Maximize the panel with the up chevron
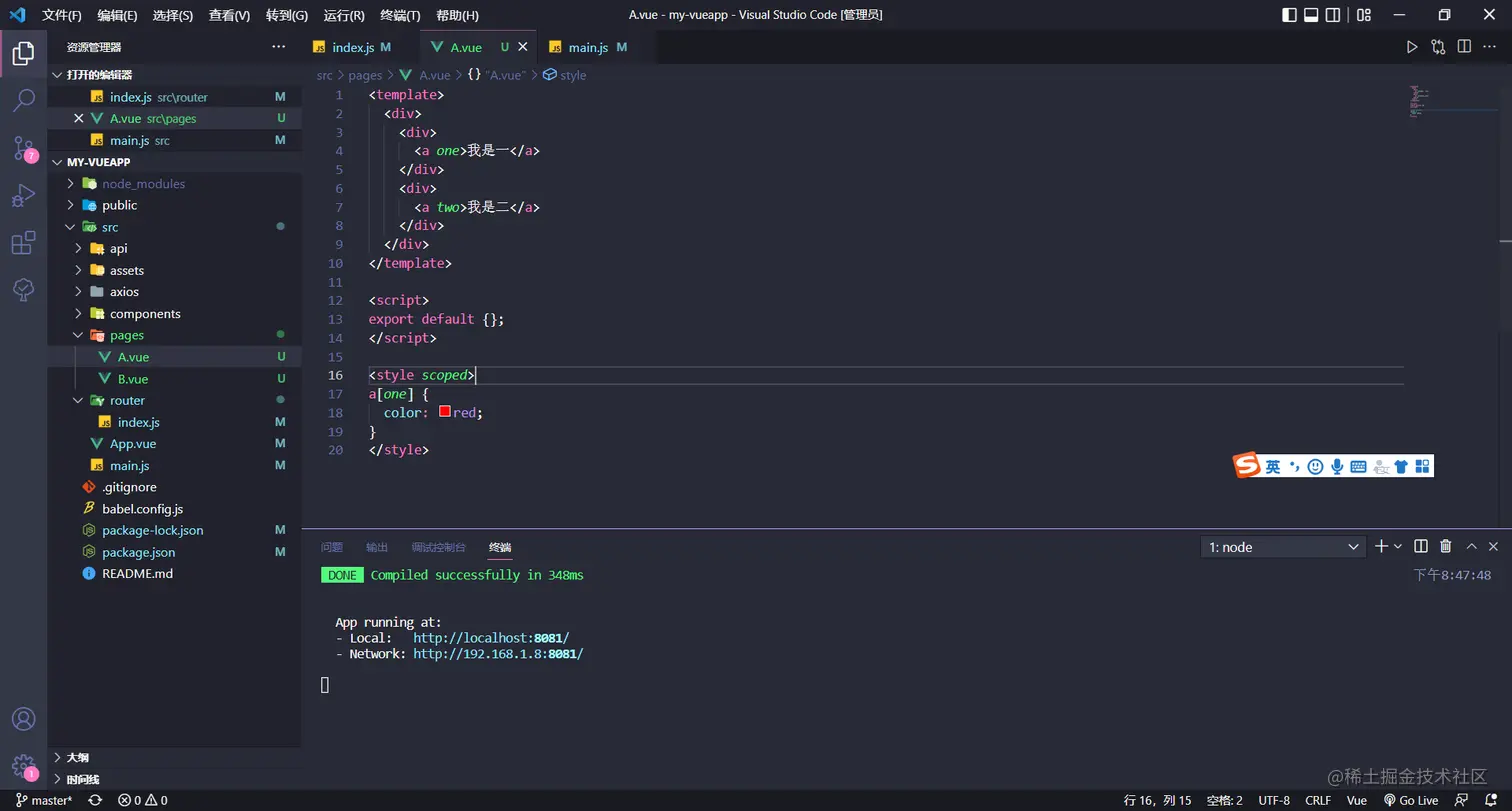The height and width of the screenshot is (811, 1512). (1471, 546)
